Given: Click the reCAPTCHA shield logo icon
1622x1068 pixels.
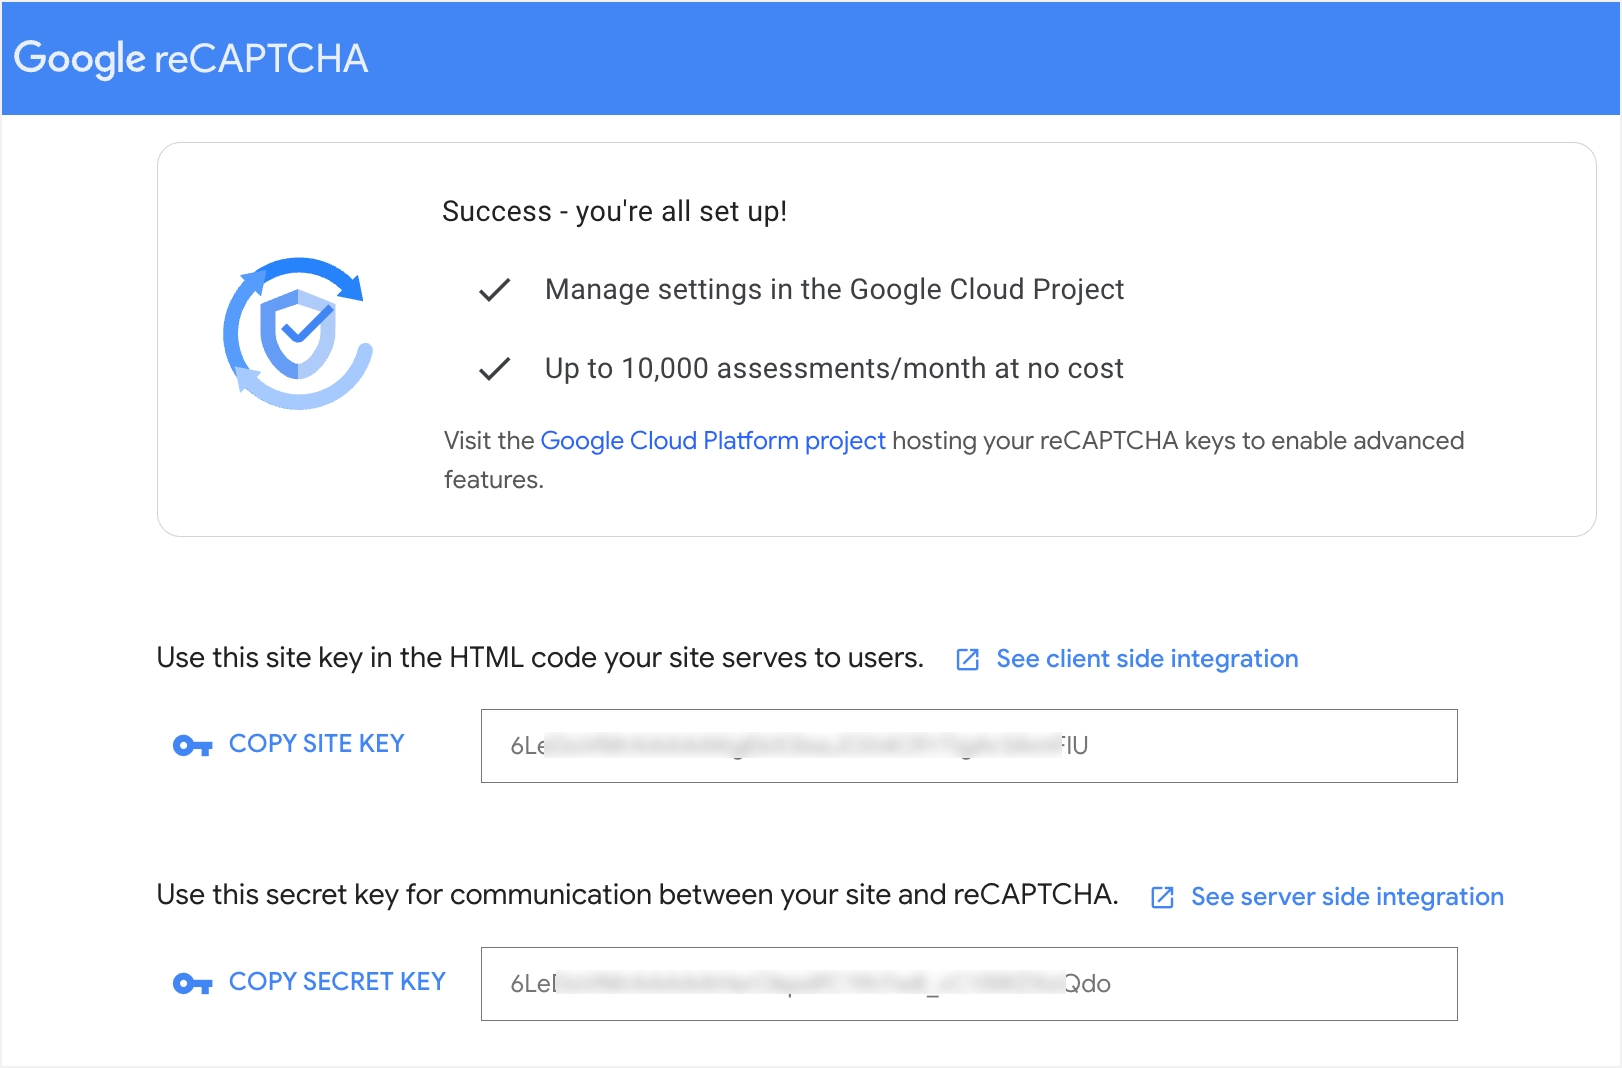Looking at the screenshot, I should point(298,333).
